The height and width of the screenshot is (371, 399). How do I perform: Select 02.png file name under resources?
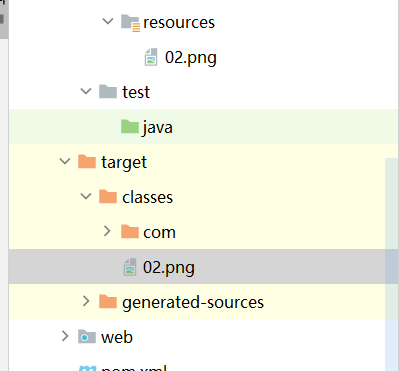[191, 57]
